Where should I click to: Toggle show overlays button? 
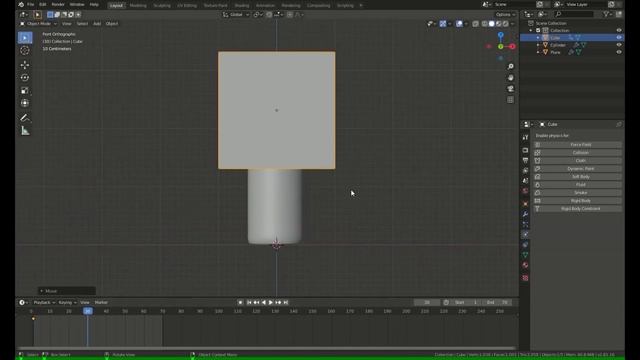[x=460, y=24]
